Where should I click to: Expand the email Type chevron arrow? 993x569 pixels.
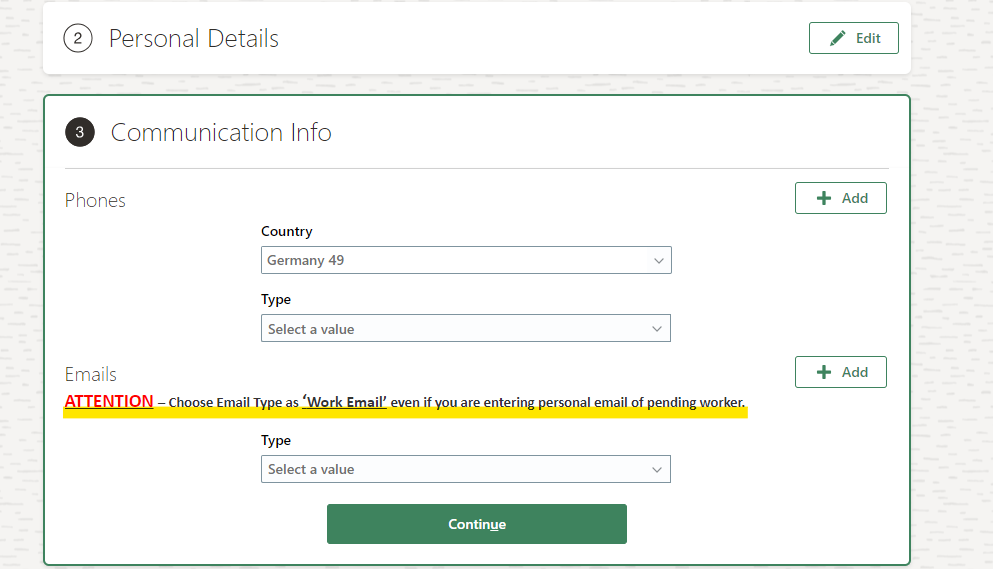(x=657, y=470)
